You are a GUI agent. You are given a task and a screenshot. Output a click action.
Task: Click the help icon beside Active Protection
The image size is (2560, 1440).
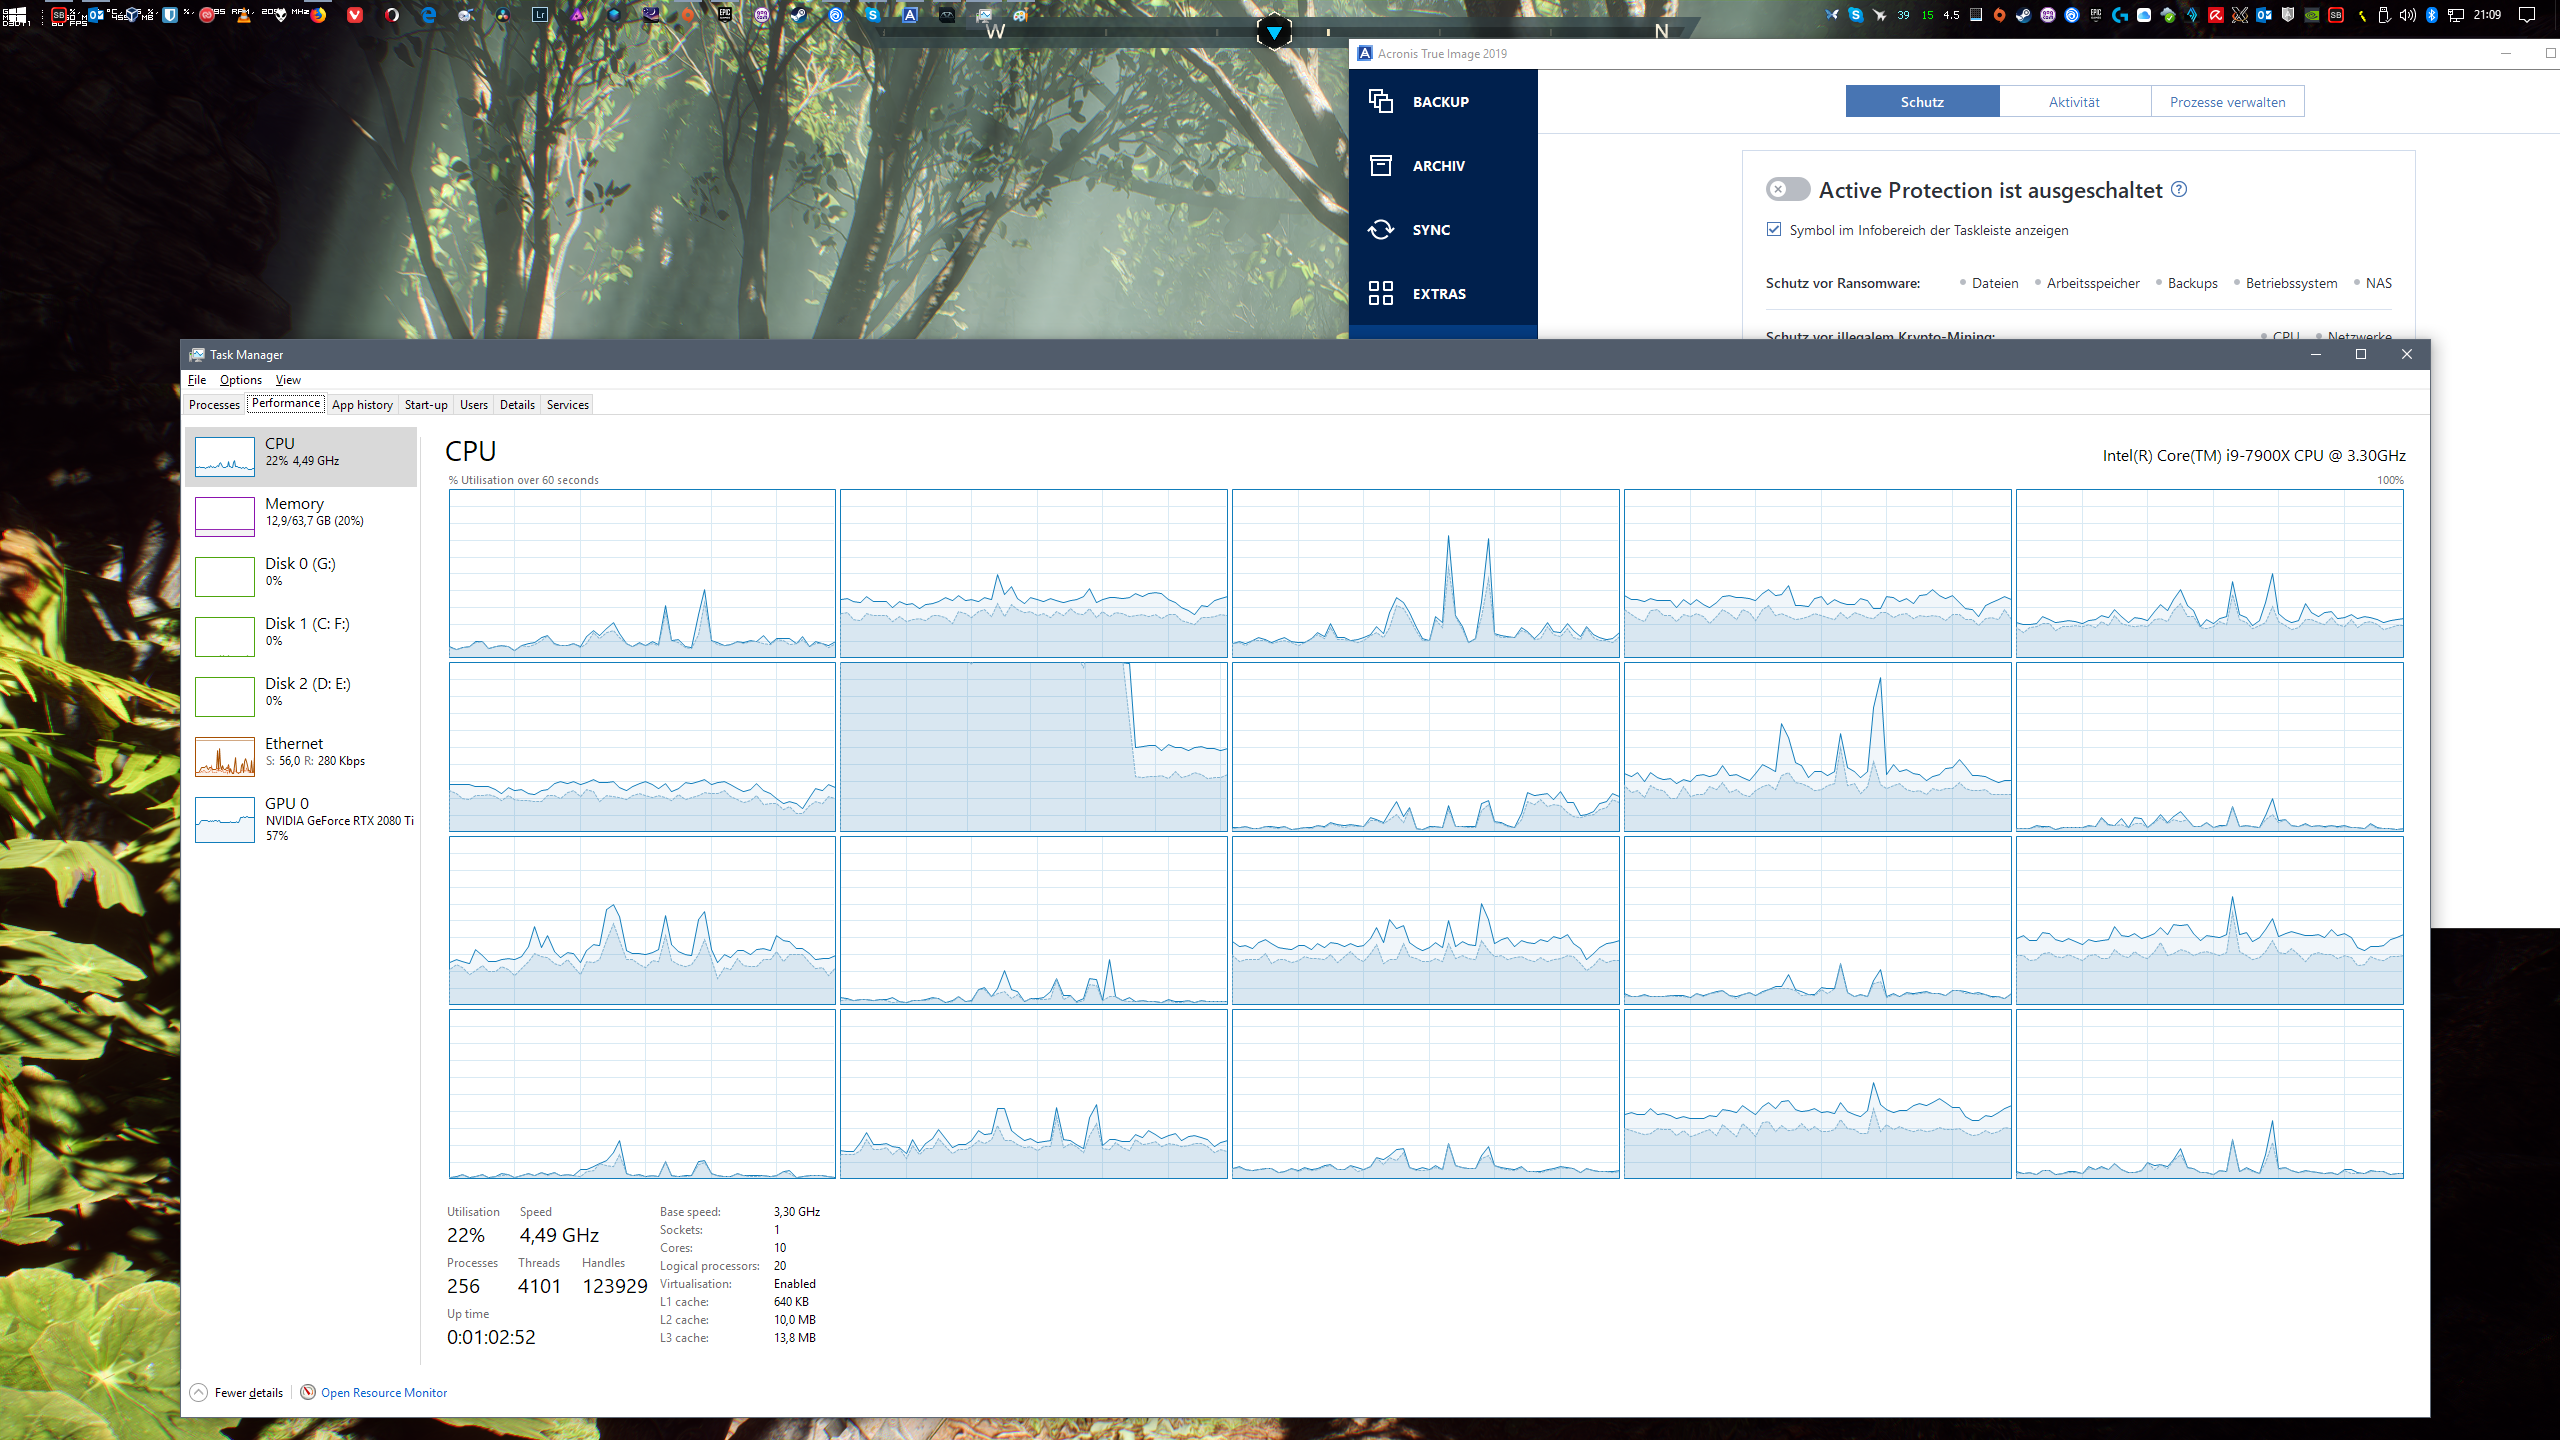[2179, 190]
